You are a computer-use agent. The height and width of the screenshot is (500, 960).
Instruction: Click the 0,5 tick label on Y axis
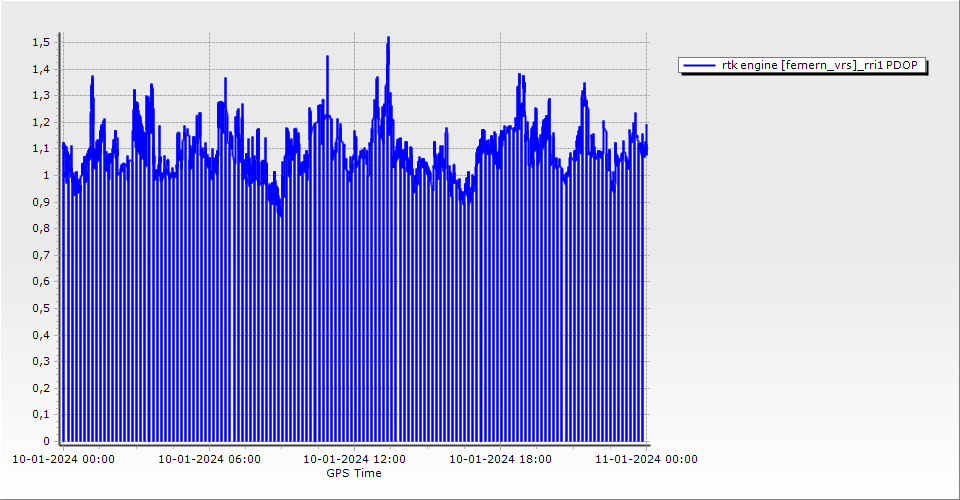tap(40, 308)
